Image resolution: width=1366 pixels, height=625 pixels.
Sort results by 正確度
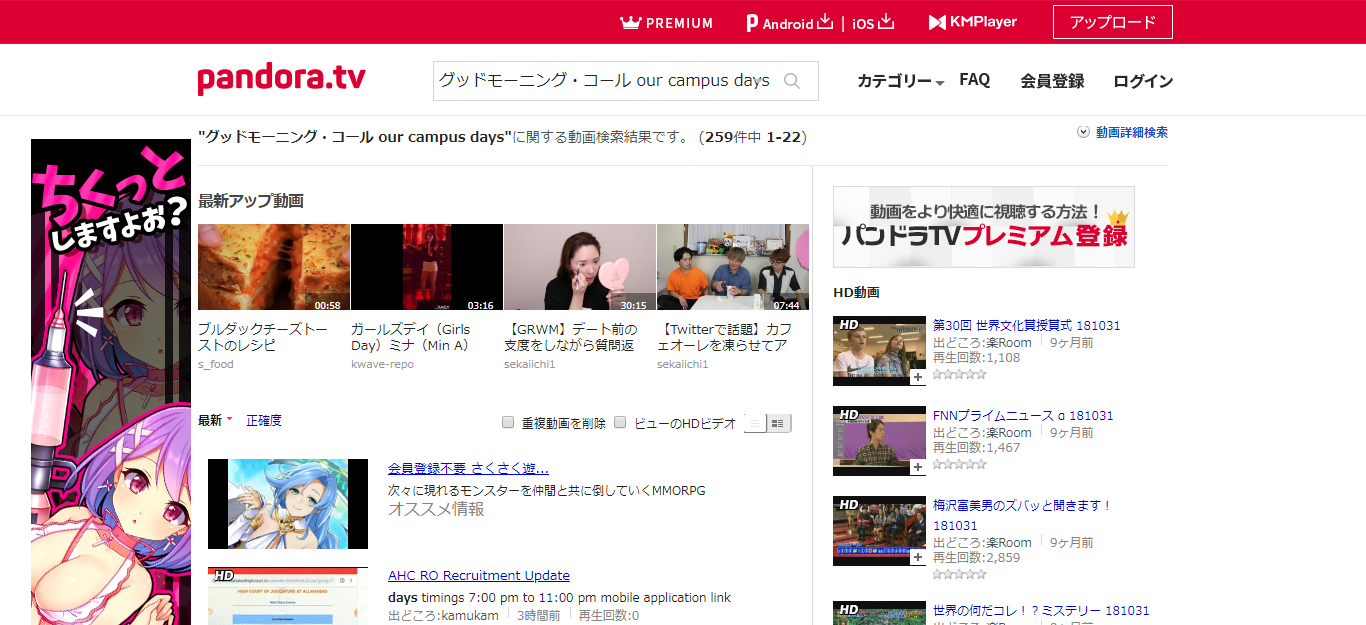(264, 420)
